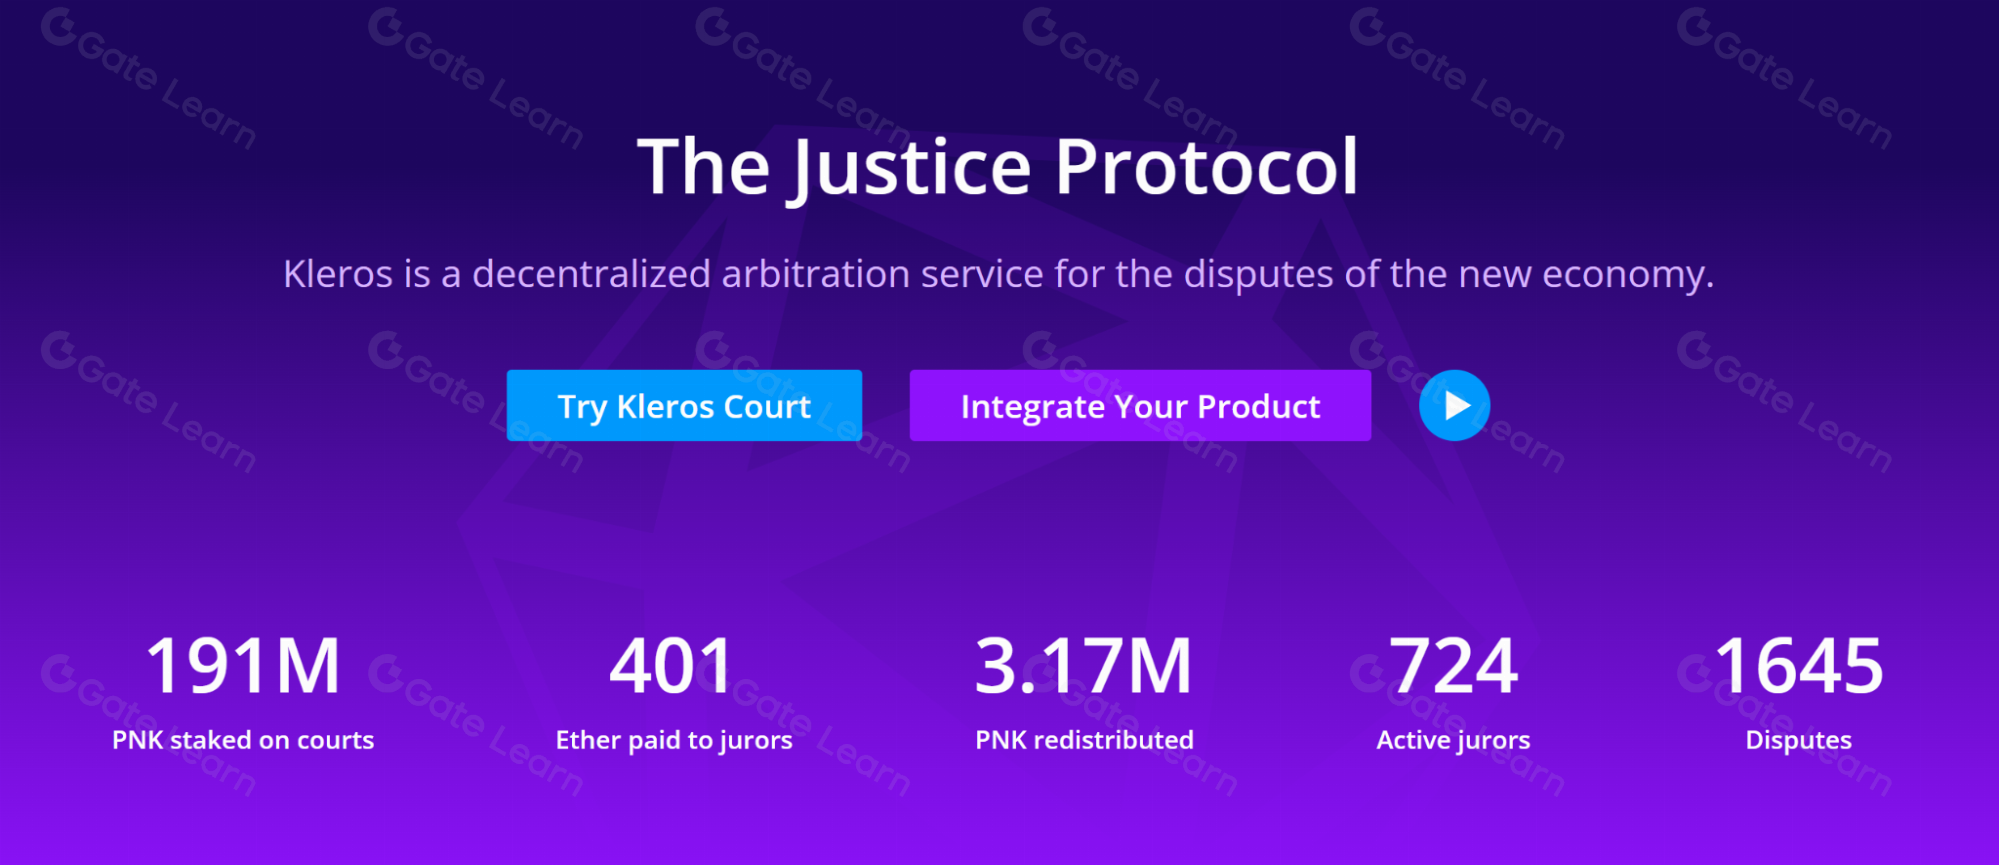Select the Kleros arbitration service tagline
The width and height of the screenshot is (1999, 865).
[999, 273]
